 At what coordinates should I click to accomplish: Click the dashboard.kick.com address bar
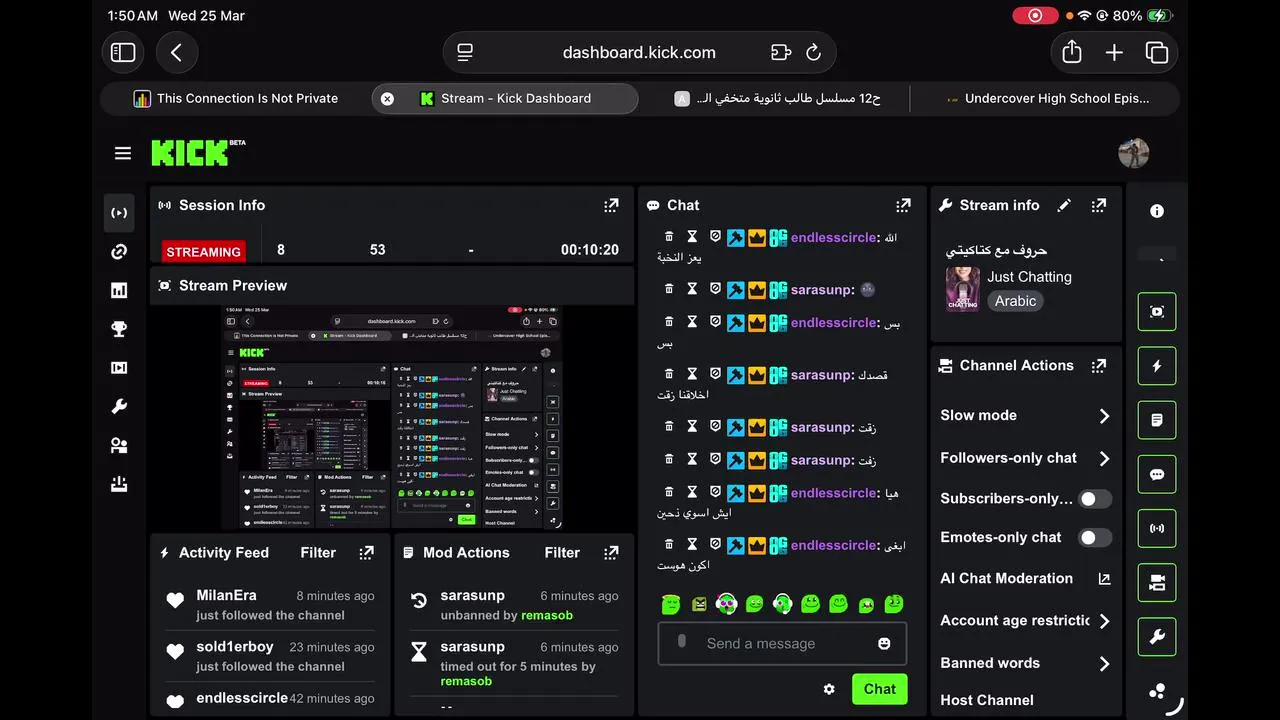coord(639,52)
